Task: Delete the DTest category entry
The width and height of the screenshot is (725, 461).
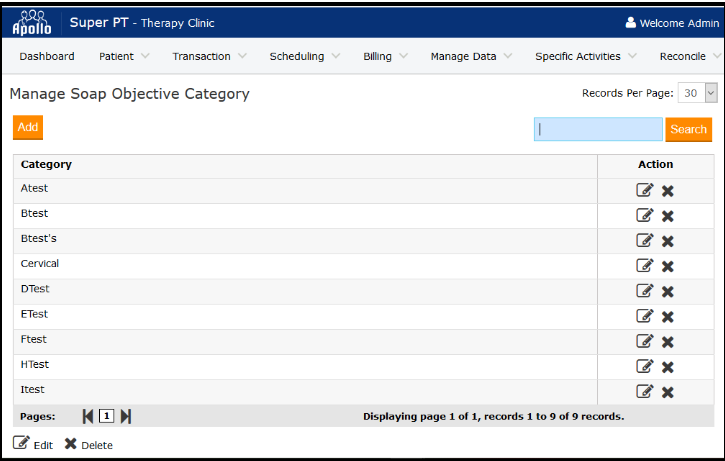Action: tap(668, 291)
